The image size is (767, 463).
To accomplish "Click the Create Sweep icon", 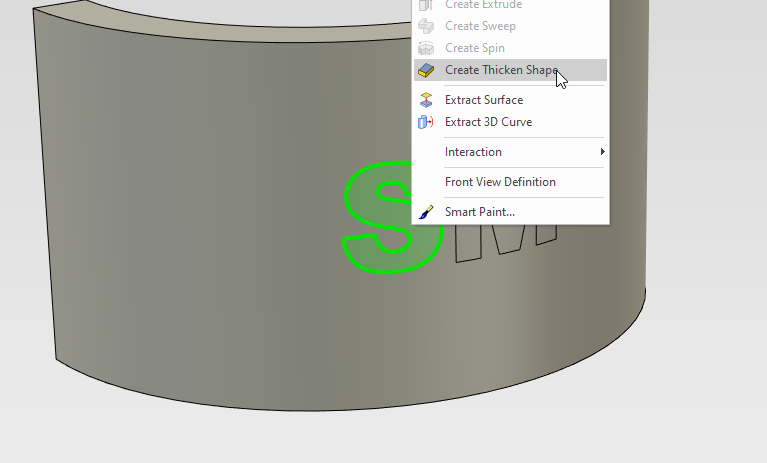I will [426, 26].
